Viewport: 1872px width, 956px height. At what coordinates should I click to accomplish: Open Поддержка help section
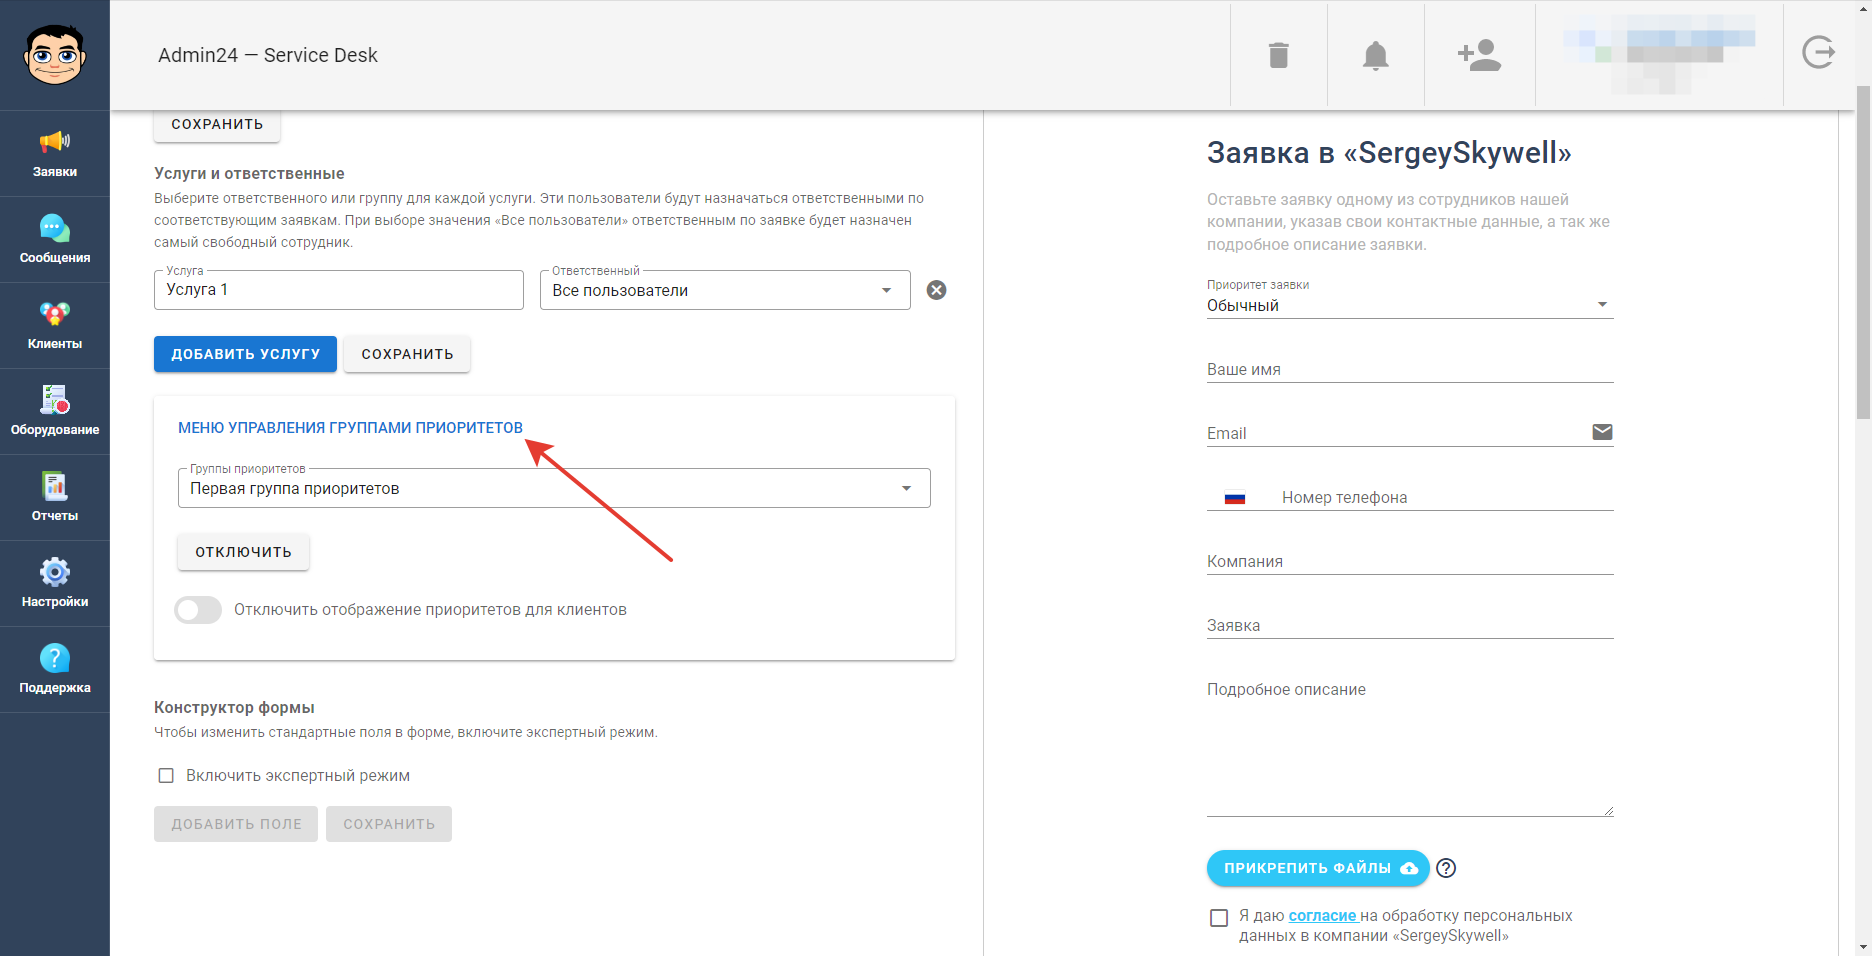point(55,670)
